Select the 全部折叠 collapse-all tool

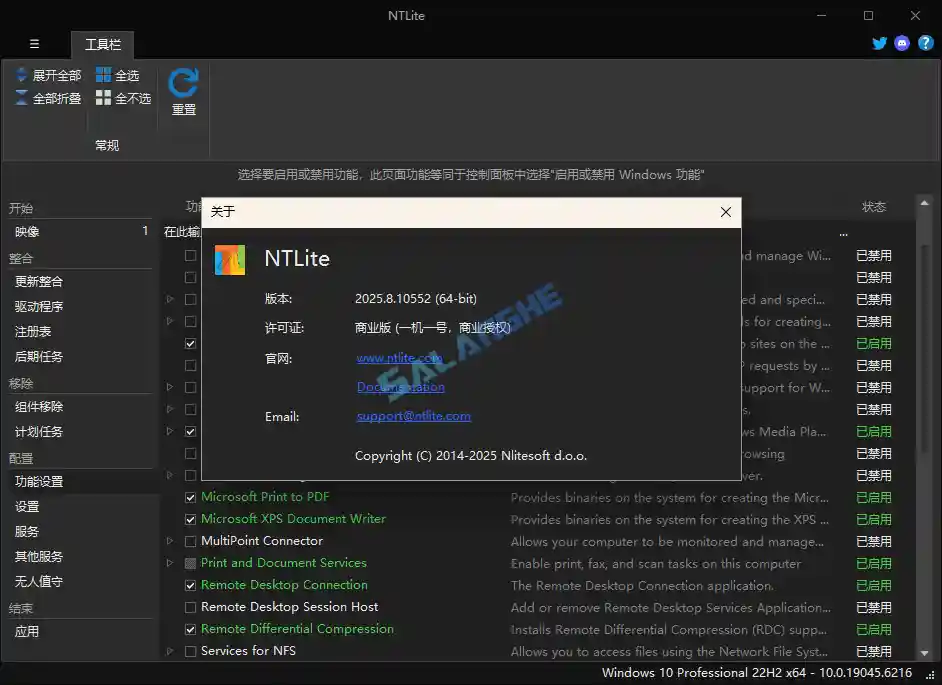[48, 96]
